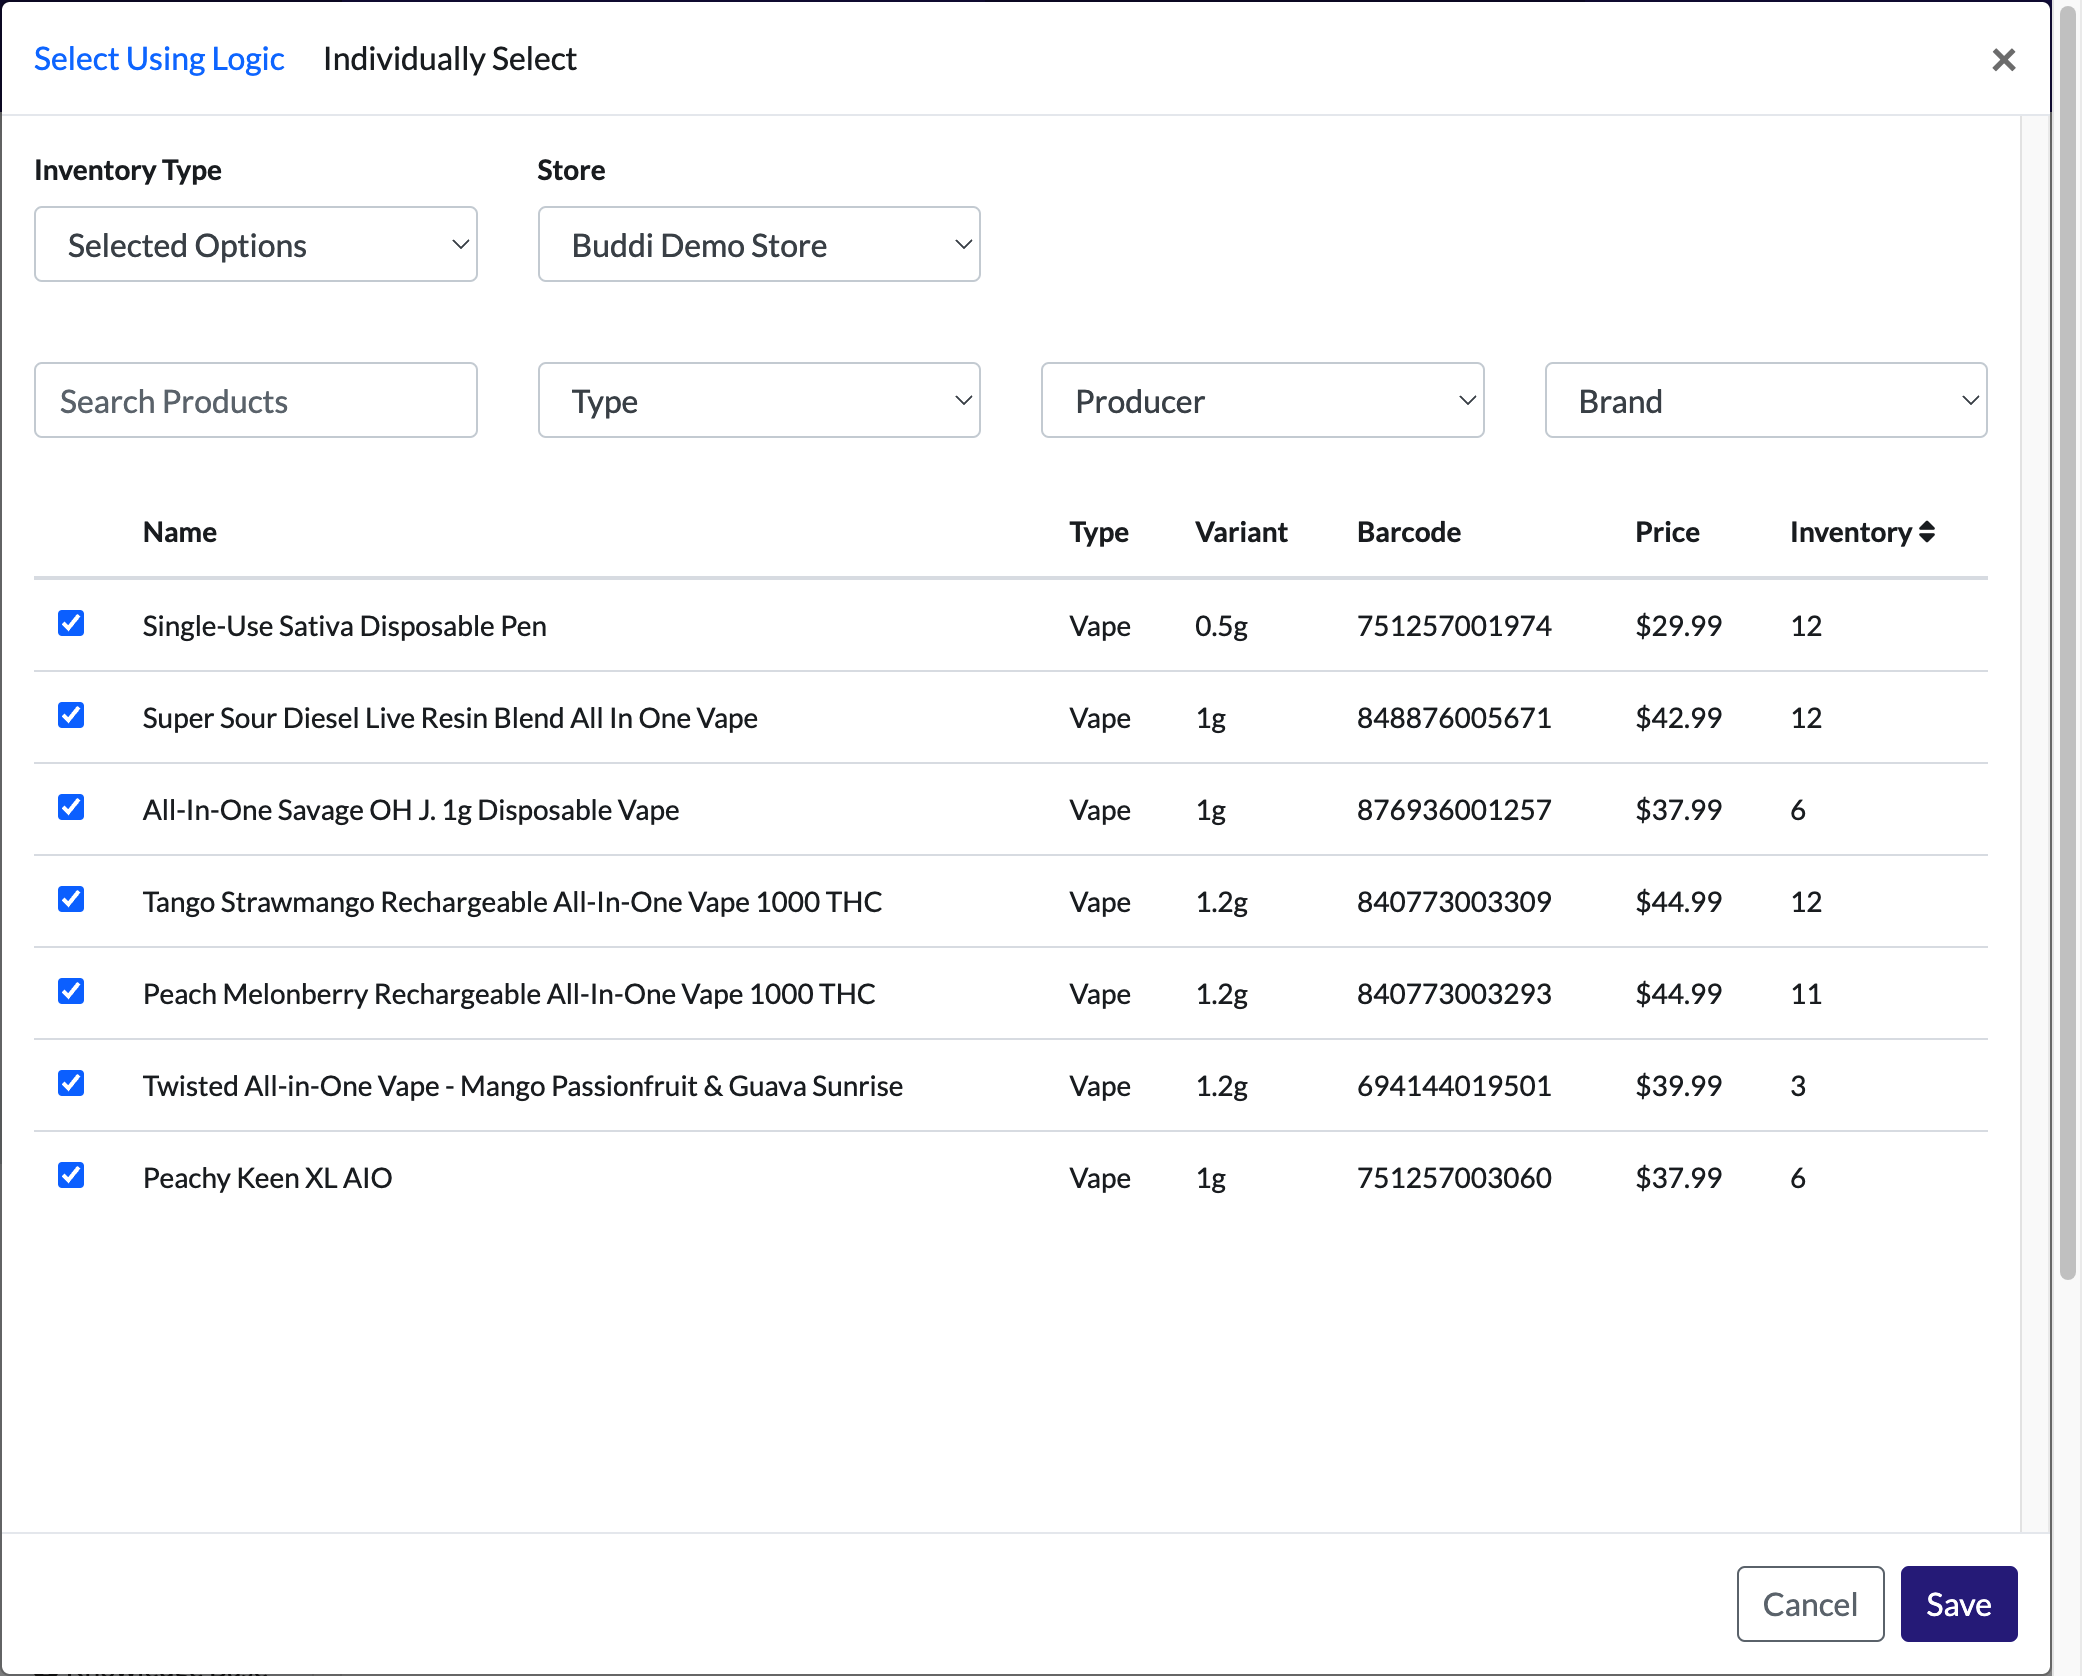
Task: Click the Save button
Action: pyautogui.click(x=1959, y=1604)
